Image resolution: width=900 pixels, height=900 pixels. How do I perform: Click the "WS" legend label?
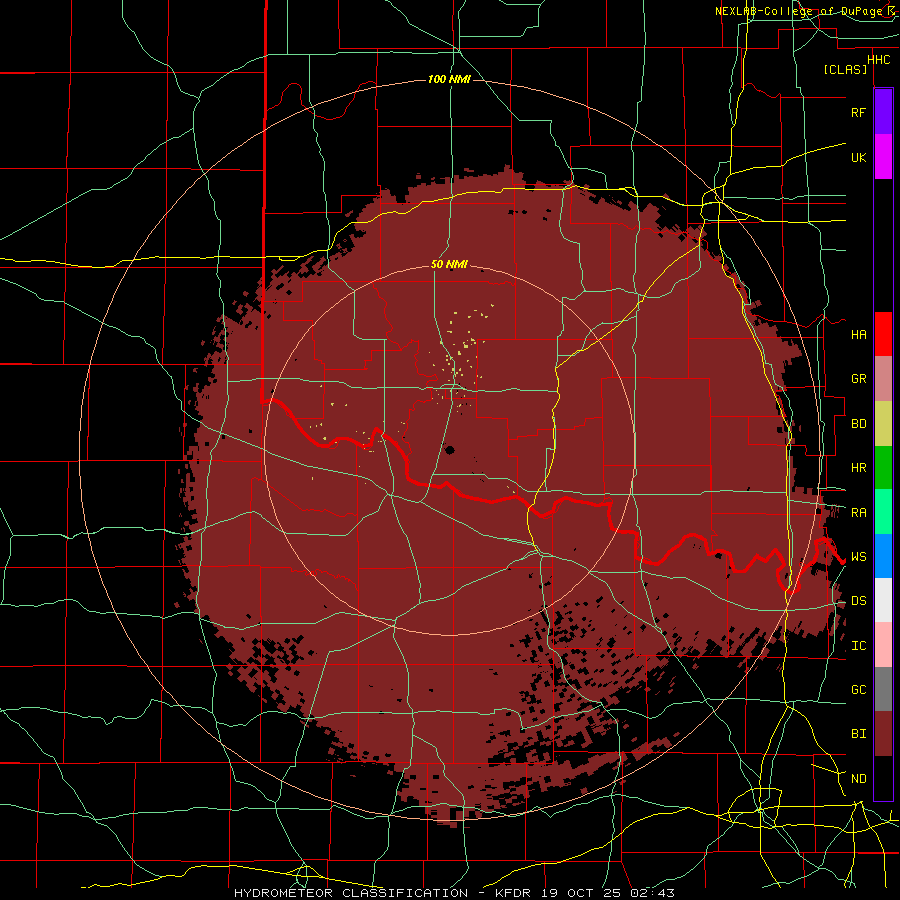(x=858, y=557)
